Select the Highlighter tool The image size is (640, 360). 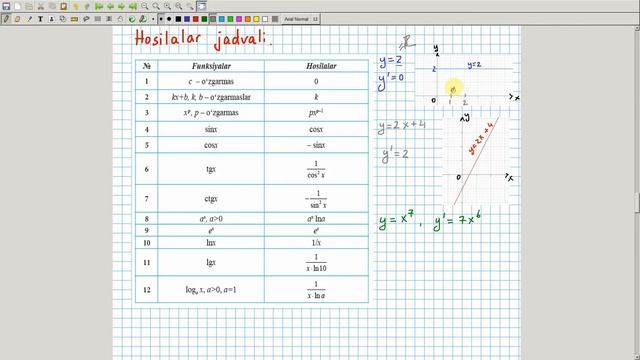pos(29,19)
